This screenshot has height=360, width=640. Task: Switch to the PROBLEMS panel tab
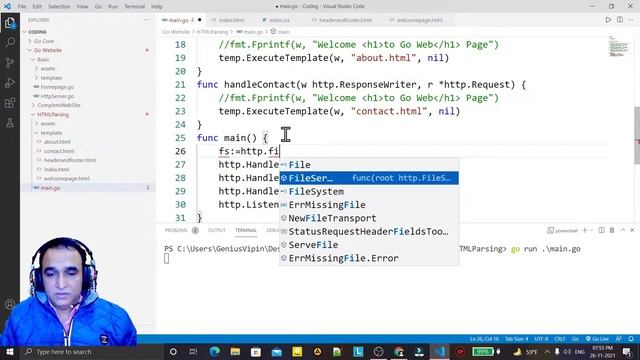[176, 230]
